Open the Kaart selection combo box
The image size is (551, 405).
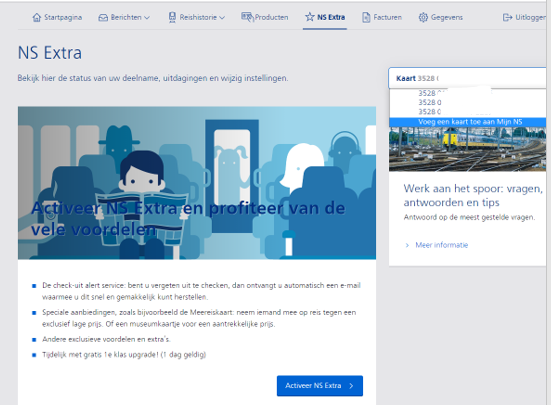click(467, 78)
